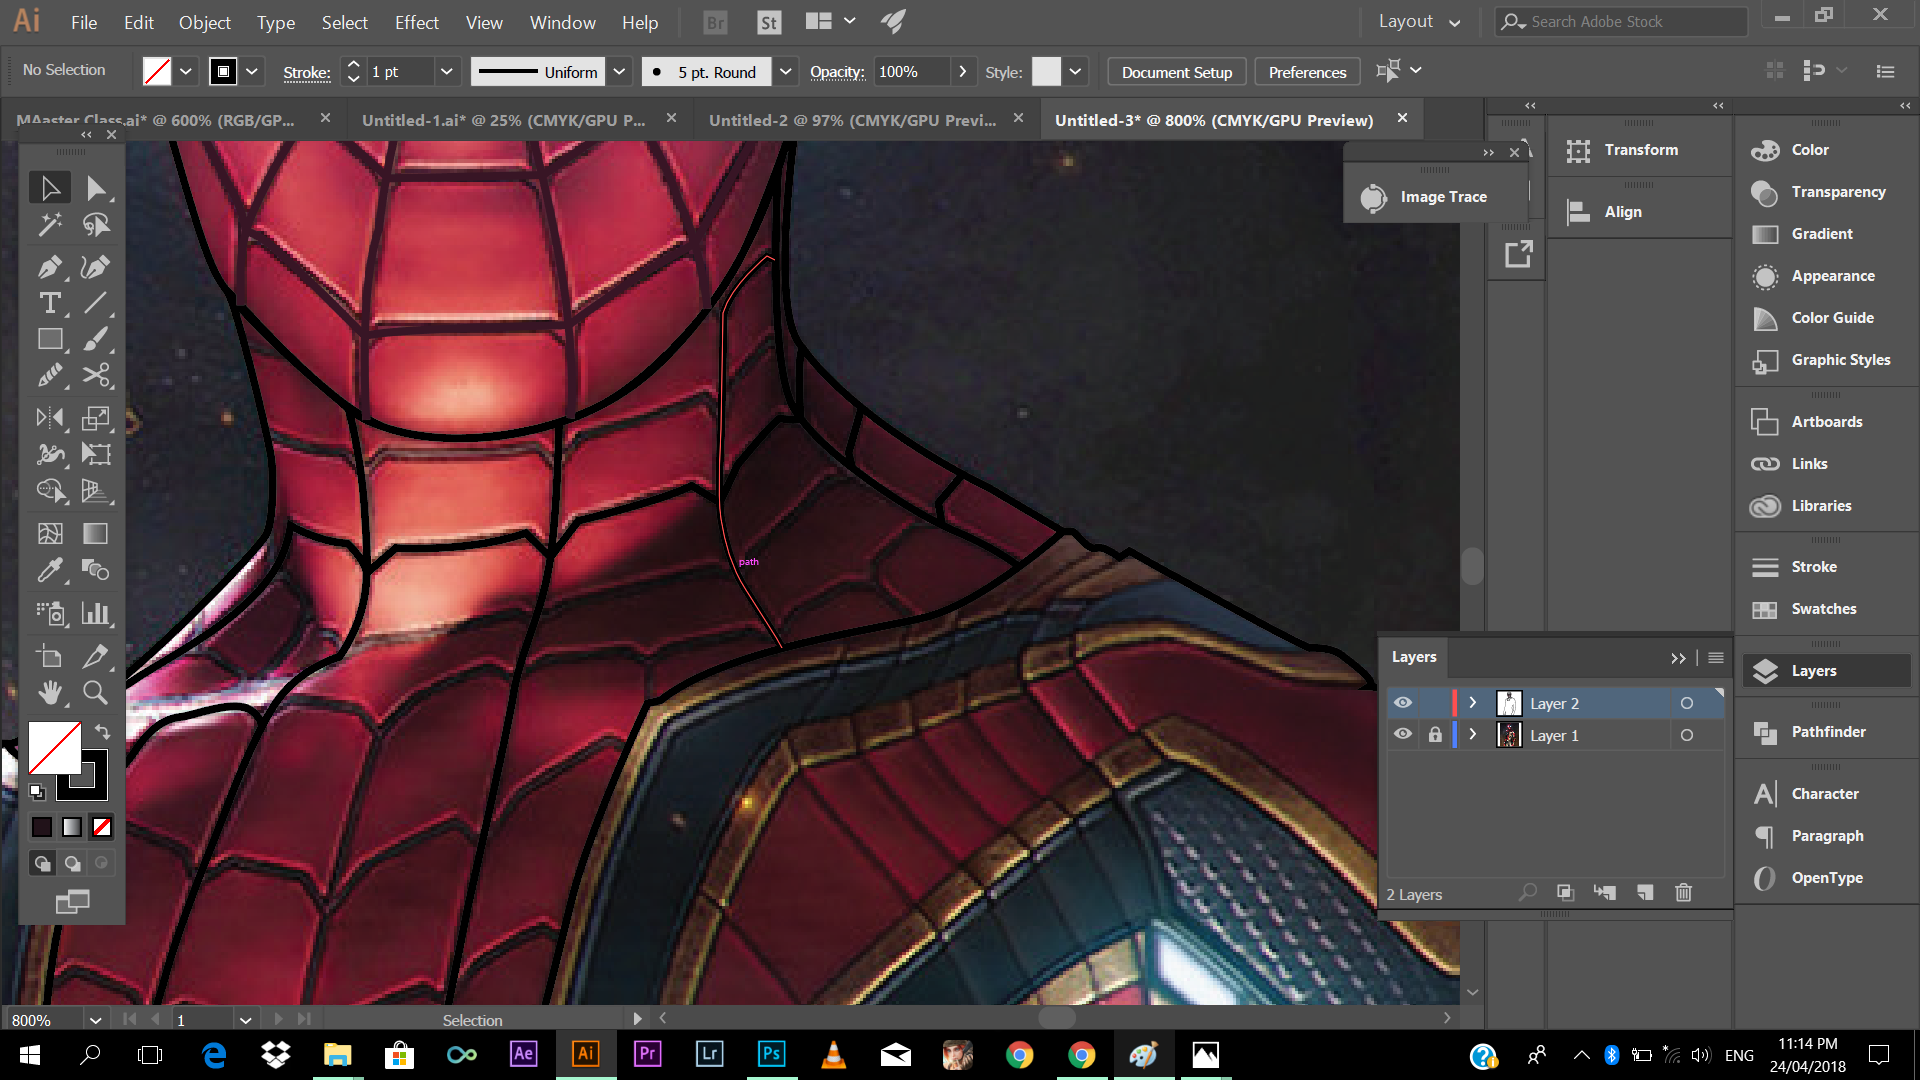Select the Direct Selection tool
The image size is (1920, 1080).
[96, 188]
